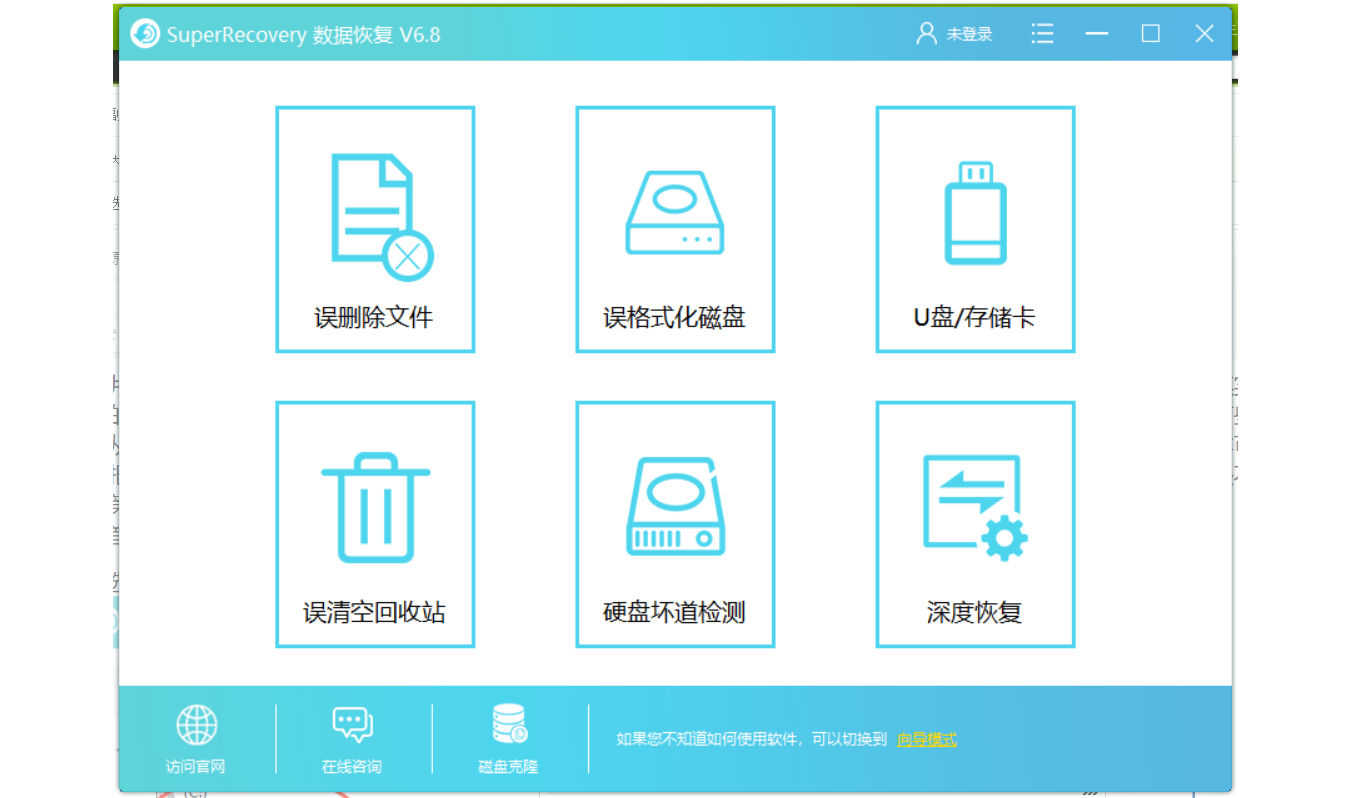Screen dimensions: 1350x798
Task: Open 在线咨询 online chat support
Action: click(352, 740)
